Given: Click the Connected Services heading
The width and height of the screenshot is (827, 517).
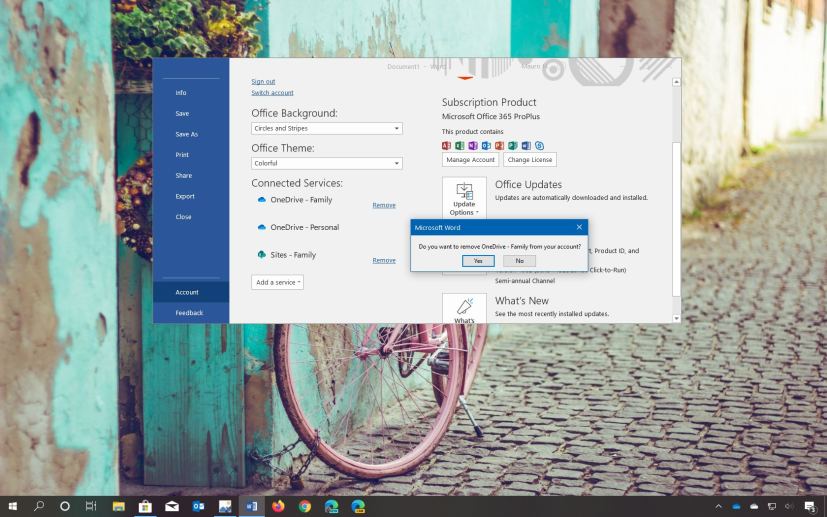Looking at the screenshot, I should 297,183.
